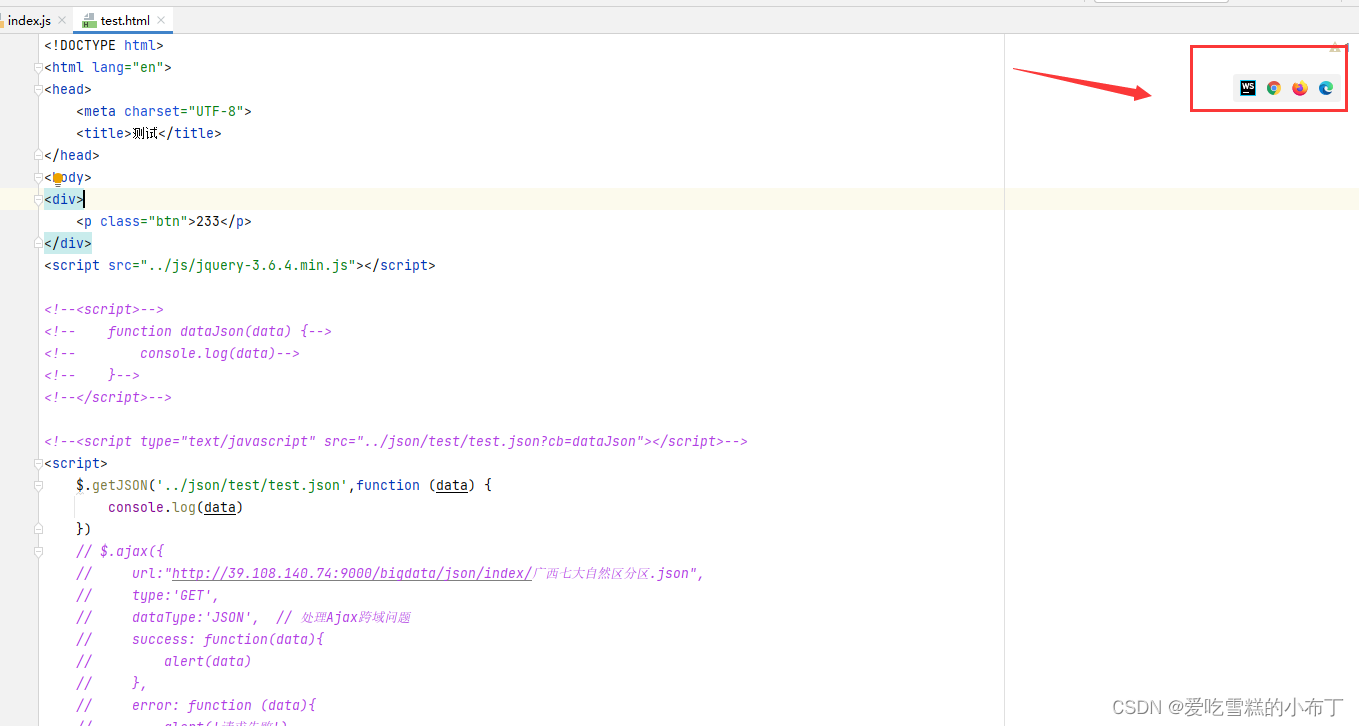Click the fold marker at closing /head tag
This screenshot has height=726, width=1359.
tap(39, 156)
